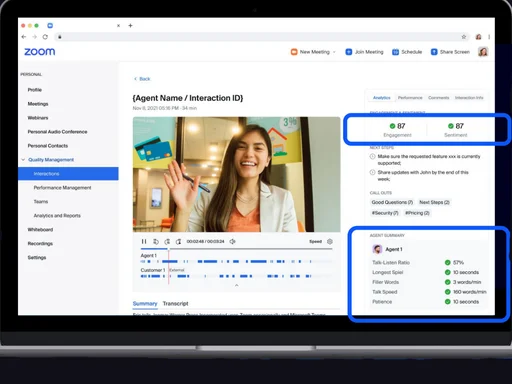Select the Performance tab
512x384 pixels.
(410, 98)
